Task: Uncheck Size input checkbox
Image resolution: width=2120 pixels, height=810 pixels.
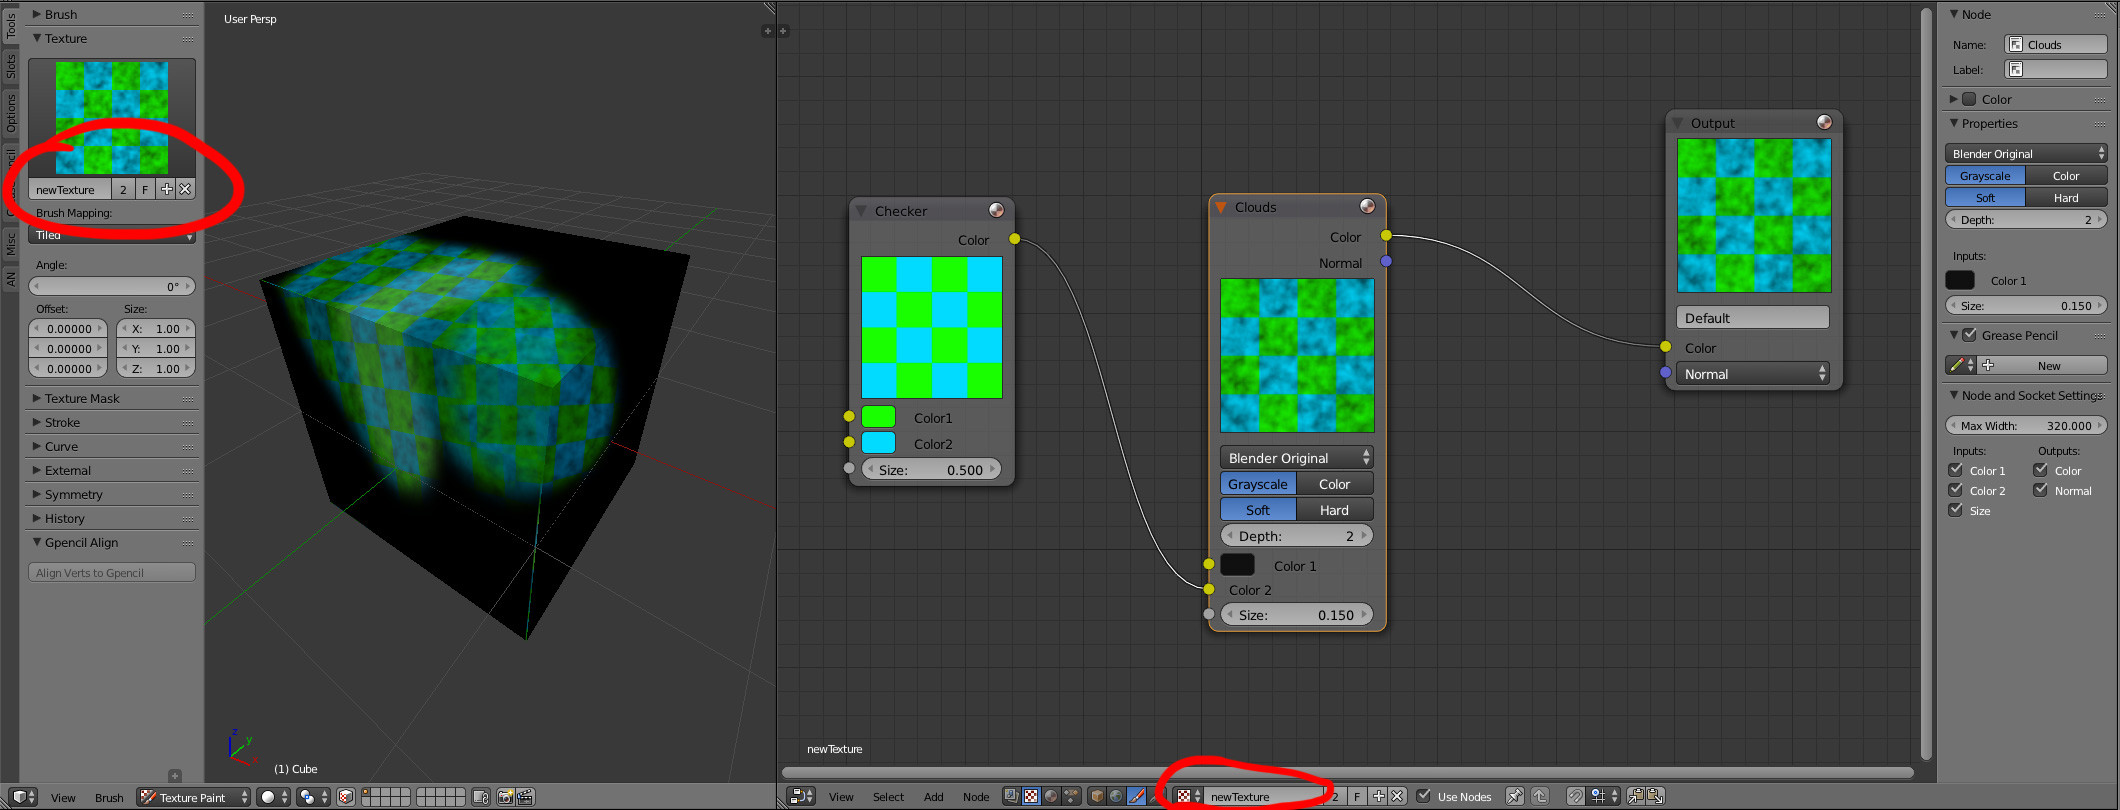Action: pyautogui.click(x=1956, y=510)
